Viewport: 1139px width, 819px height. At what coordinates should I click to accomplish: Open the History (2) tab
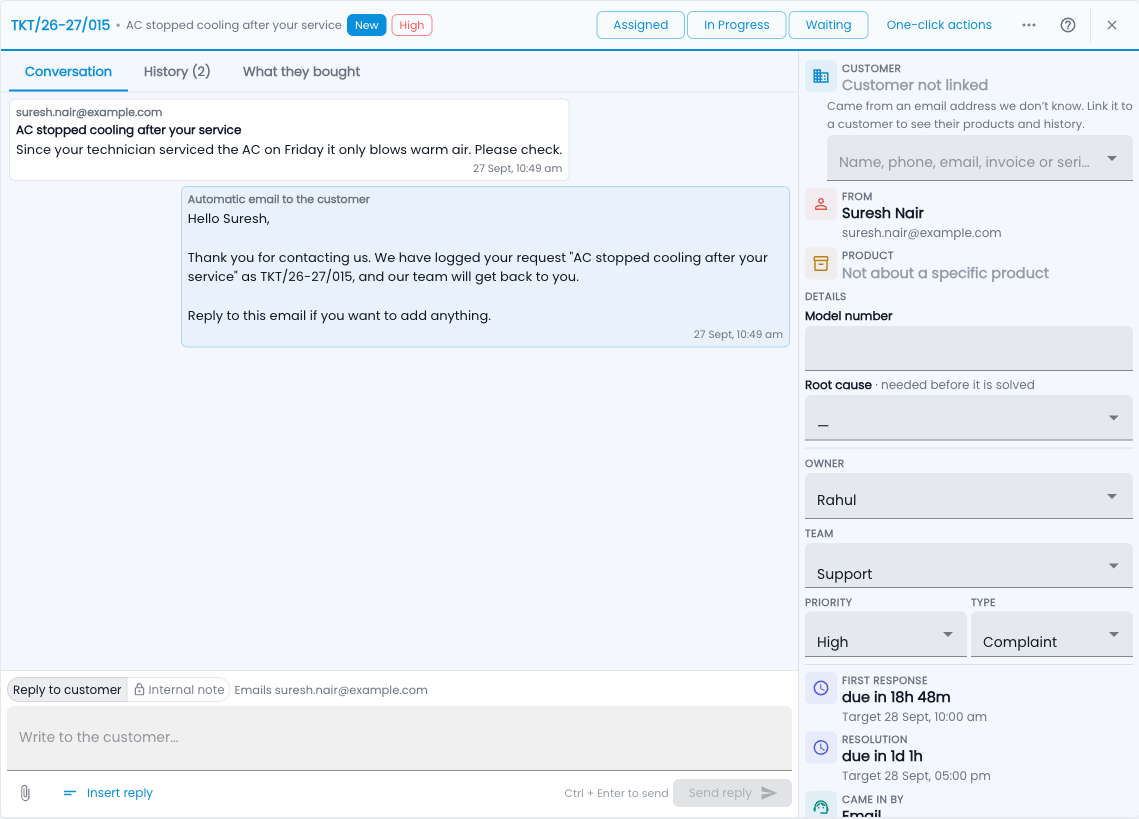(x=177, y=71)
